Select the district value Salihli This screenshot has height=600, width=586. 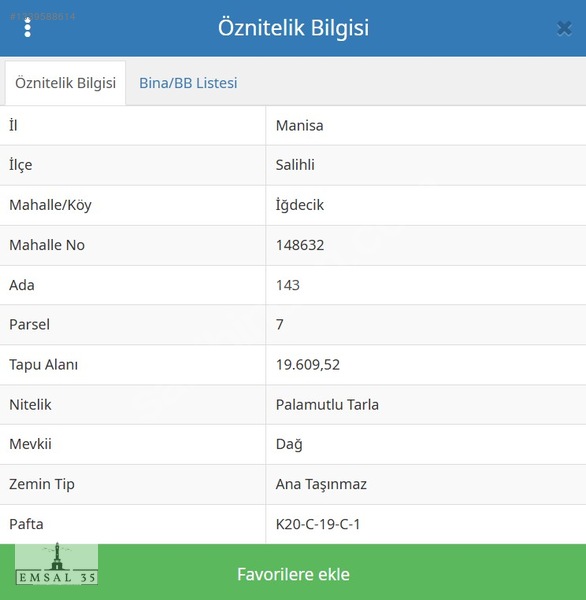(x=295, y=165)
